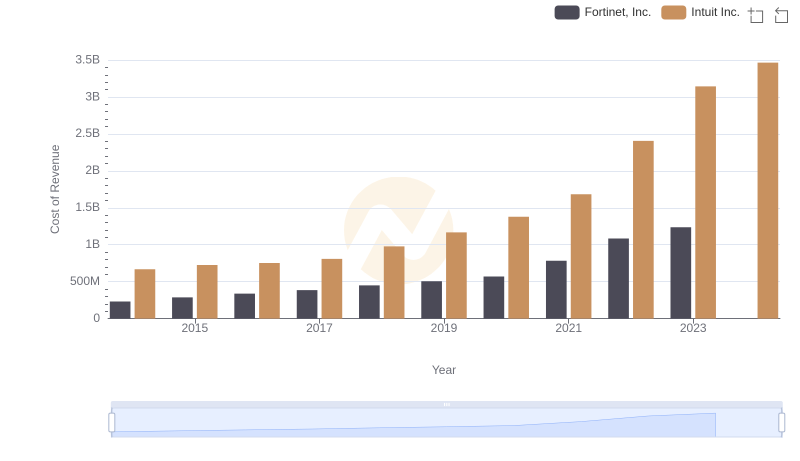The height and width of the screenshot is (461, 800).
Task: Toggle Fortinet, Inc. series in legend
Action: (x=603, y=12)
